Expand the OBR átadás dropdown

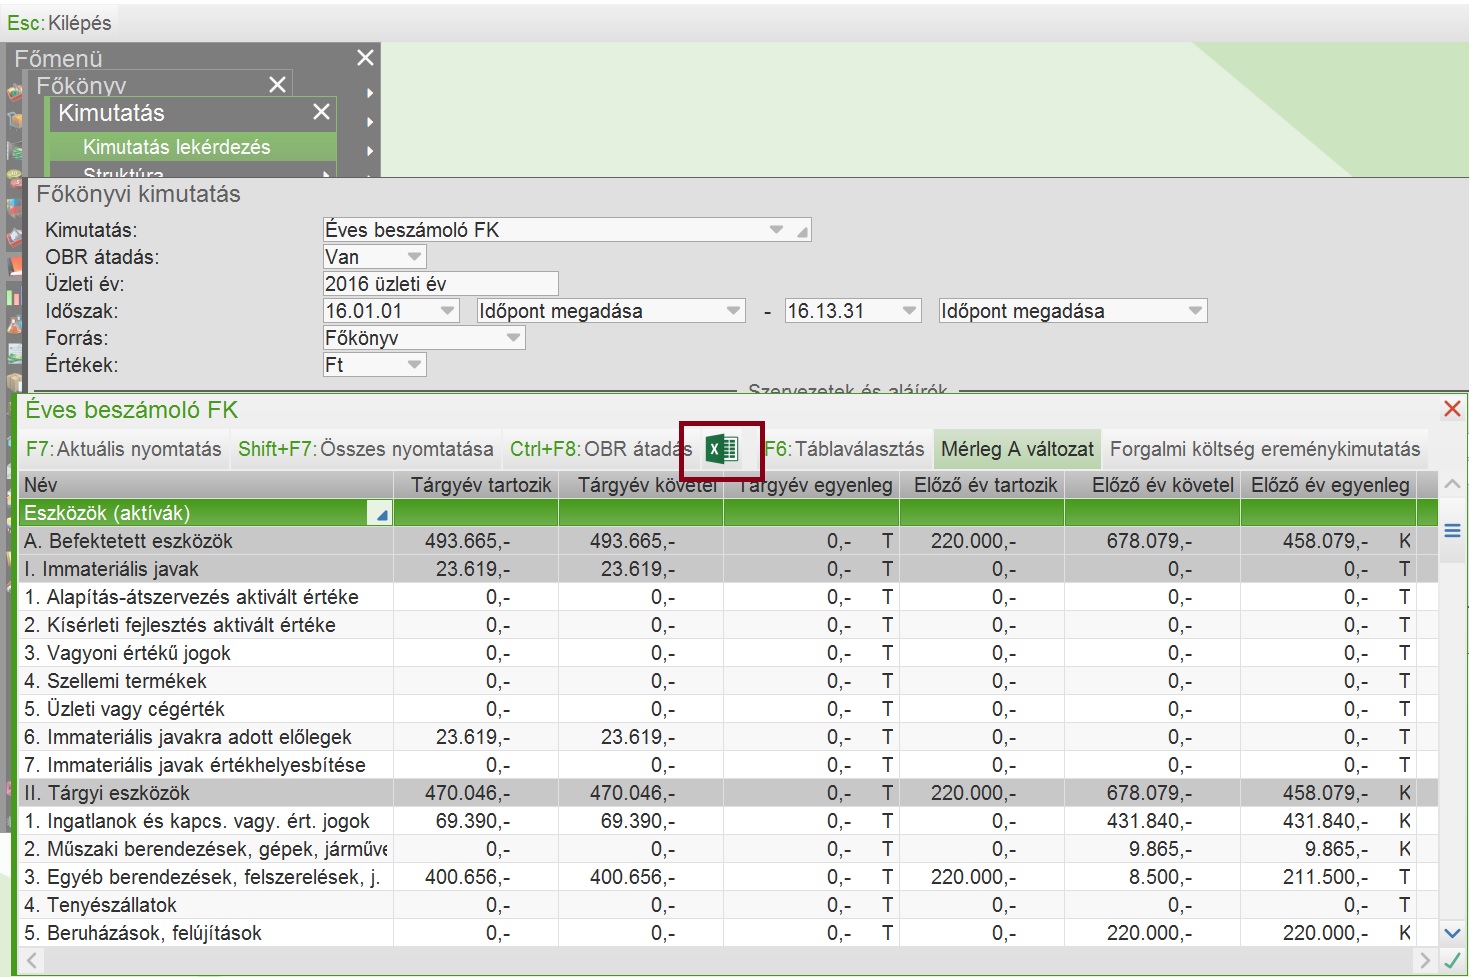pos(413,257)
